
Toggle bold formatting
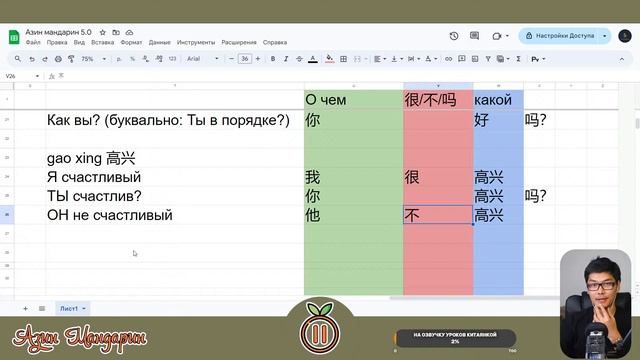click(x=273, y=59)
